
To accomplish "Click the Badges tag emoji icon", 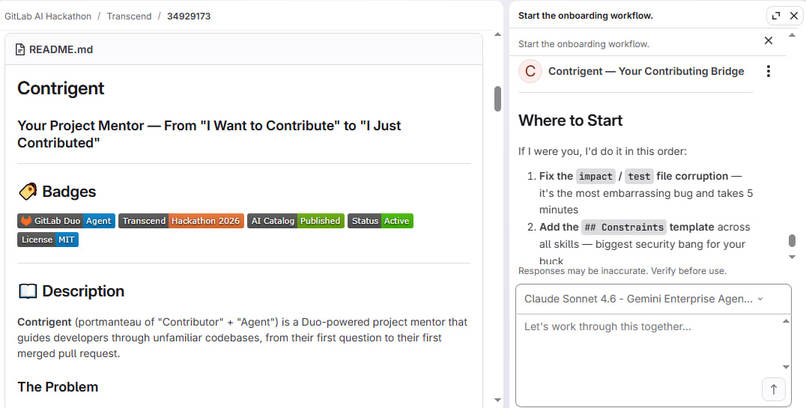I will [x=27, y=191].
